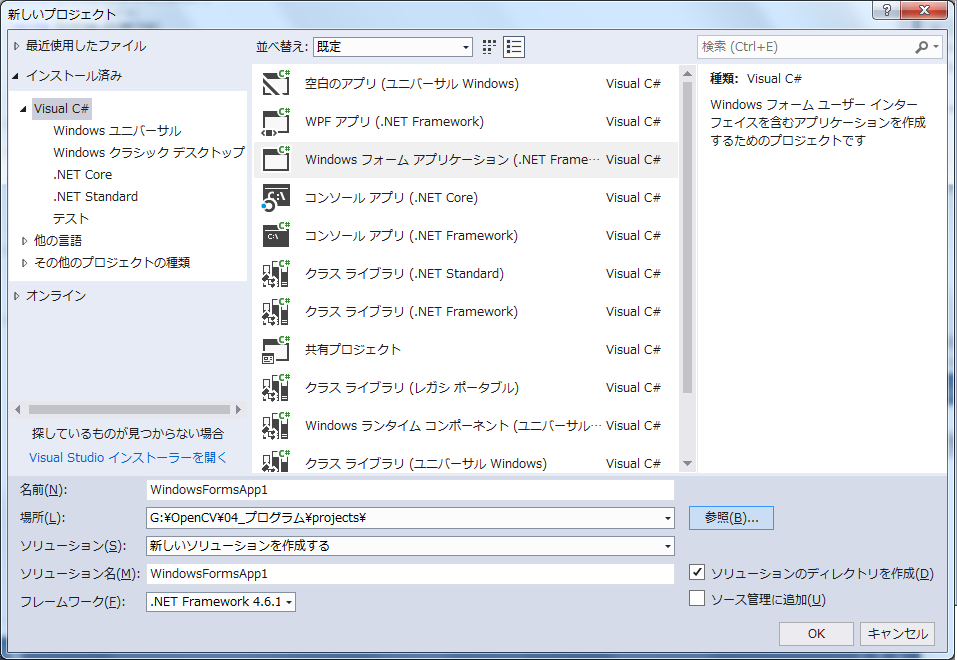The width and height of the screenshot is (957, 660).
Task: Click the Class Library (Universal Windows) icon
Action: click(x=276, y=461)
